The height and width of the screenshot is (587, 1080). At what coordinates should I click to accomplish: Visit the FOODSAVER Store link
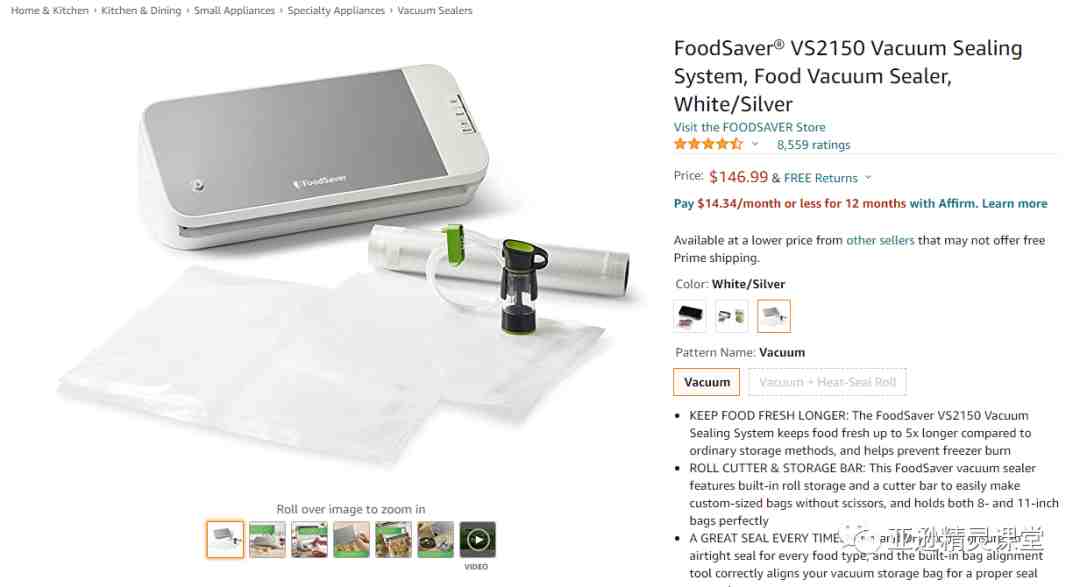coord(749,127)
